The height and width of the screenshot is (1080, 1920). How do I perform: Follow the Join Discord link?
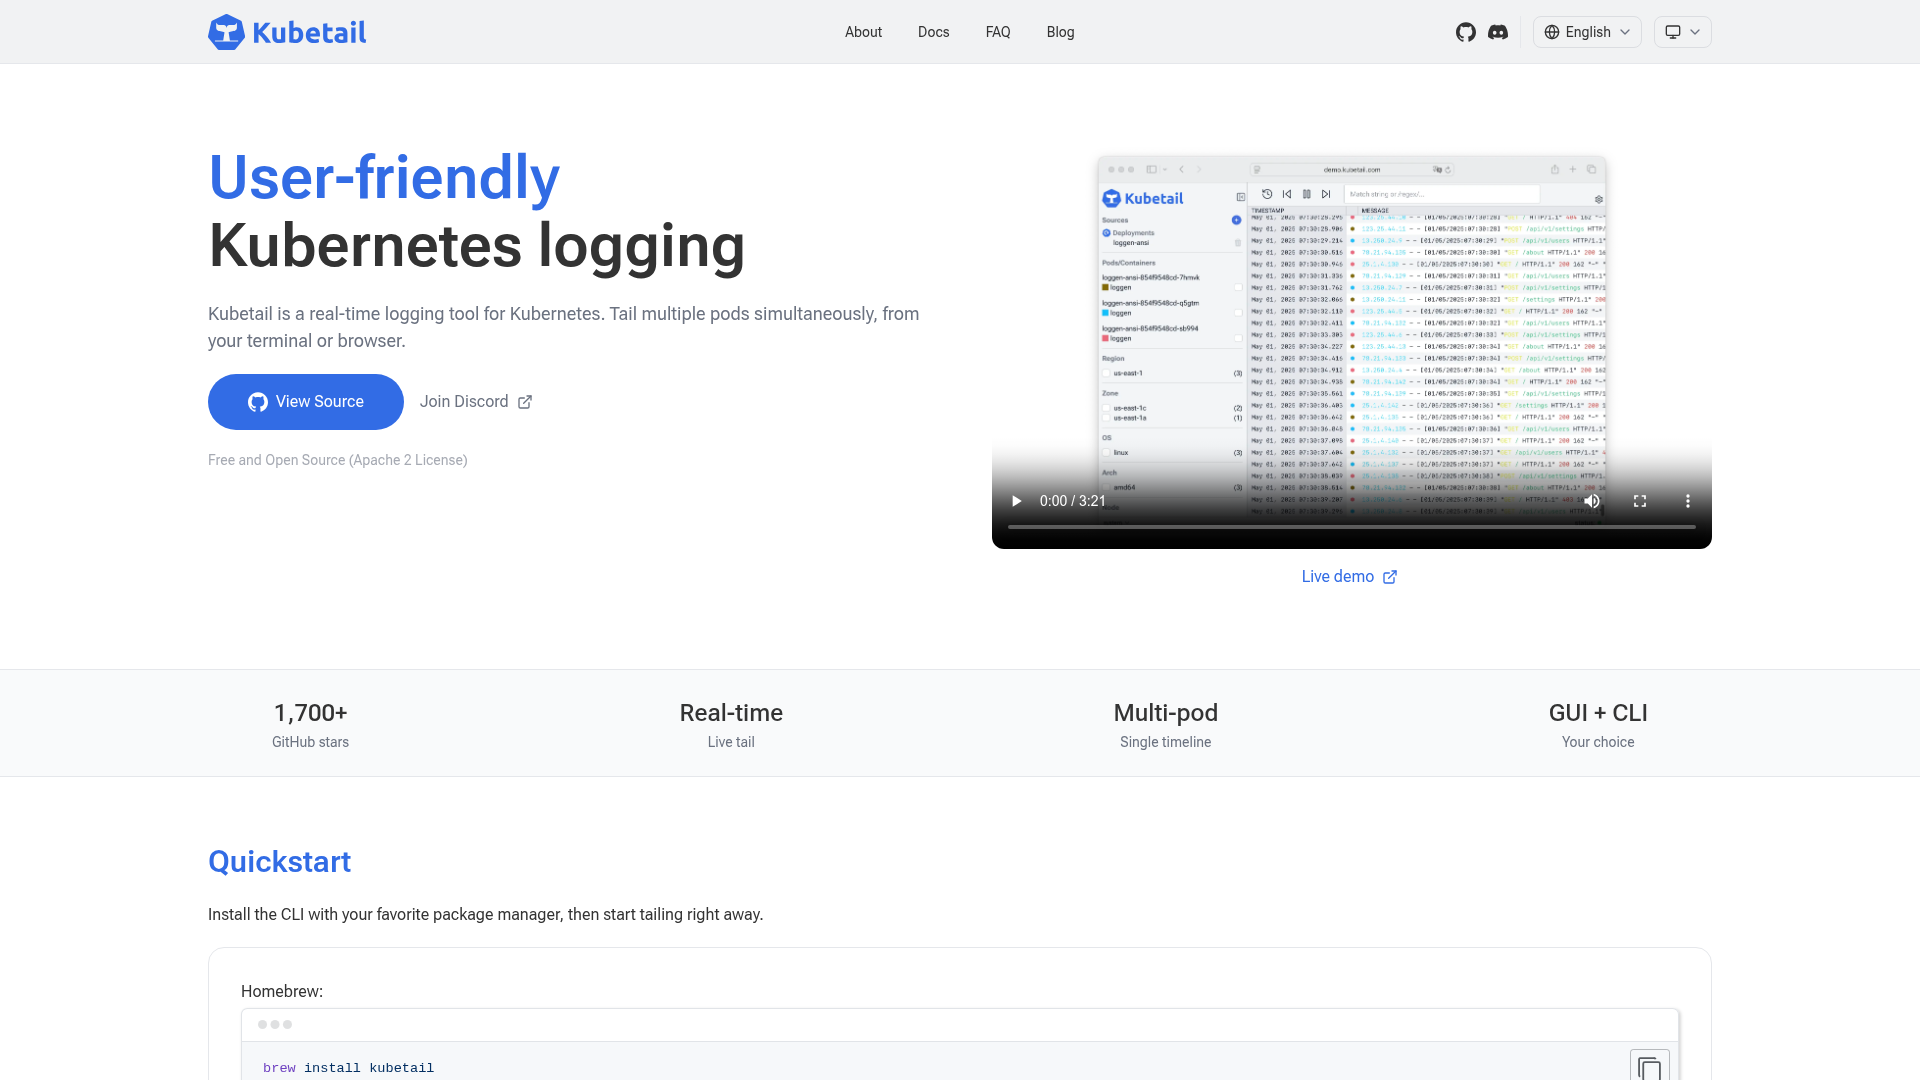476,402
